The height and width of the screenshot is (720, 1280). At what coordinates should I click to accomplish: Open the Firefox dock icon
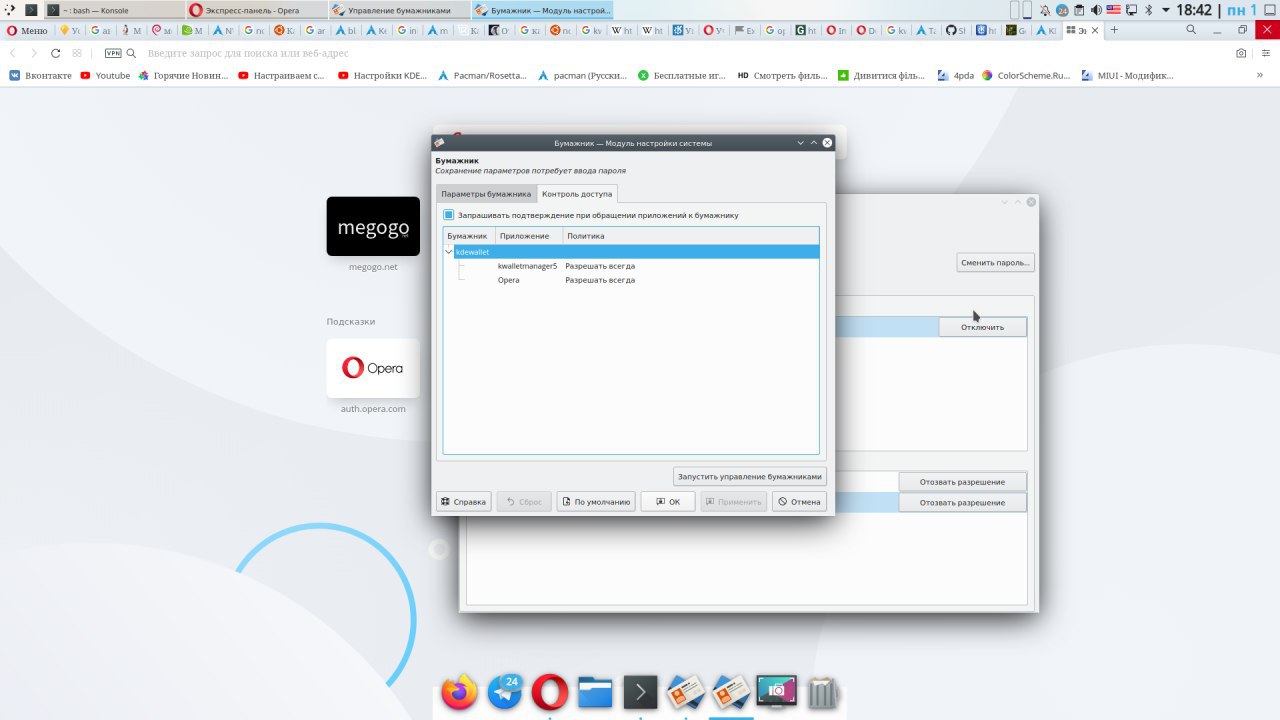point(460,692)
